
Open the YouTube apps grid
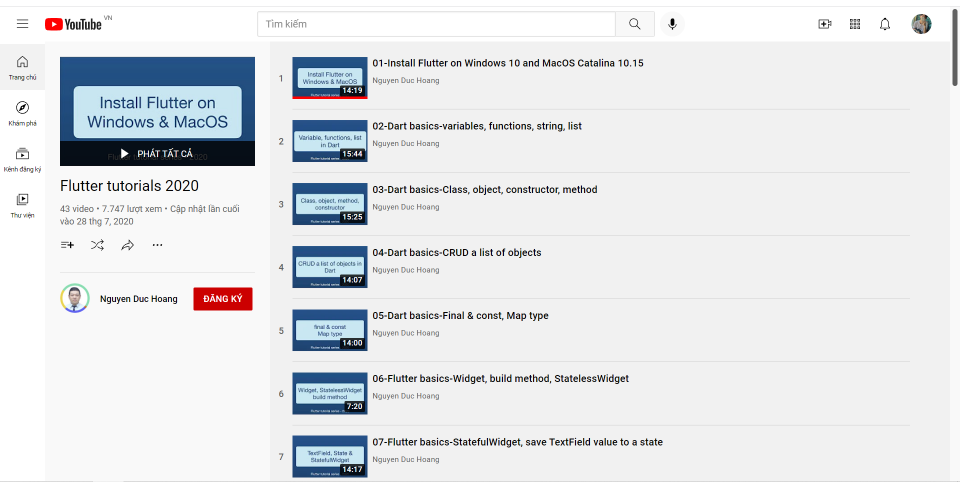click(855, 24)
